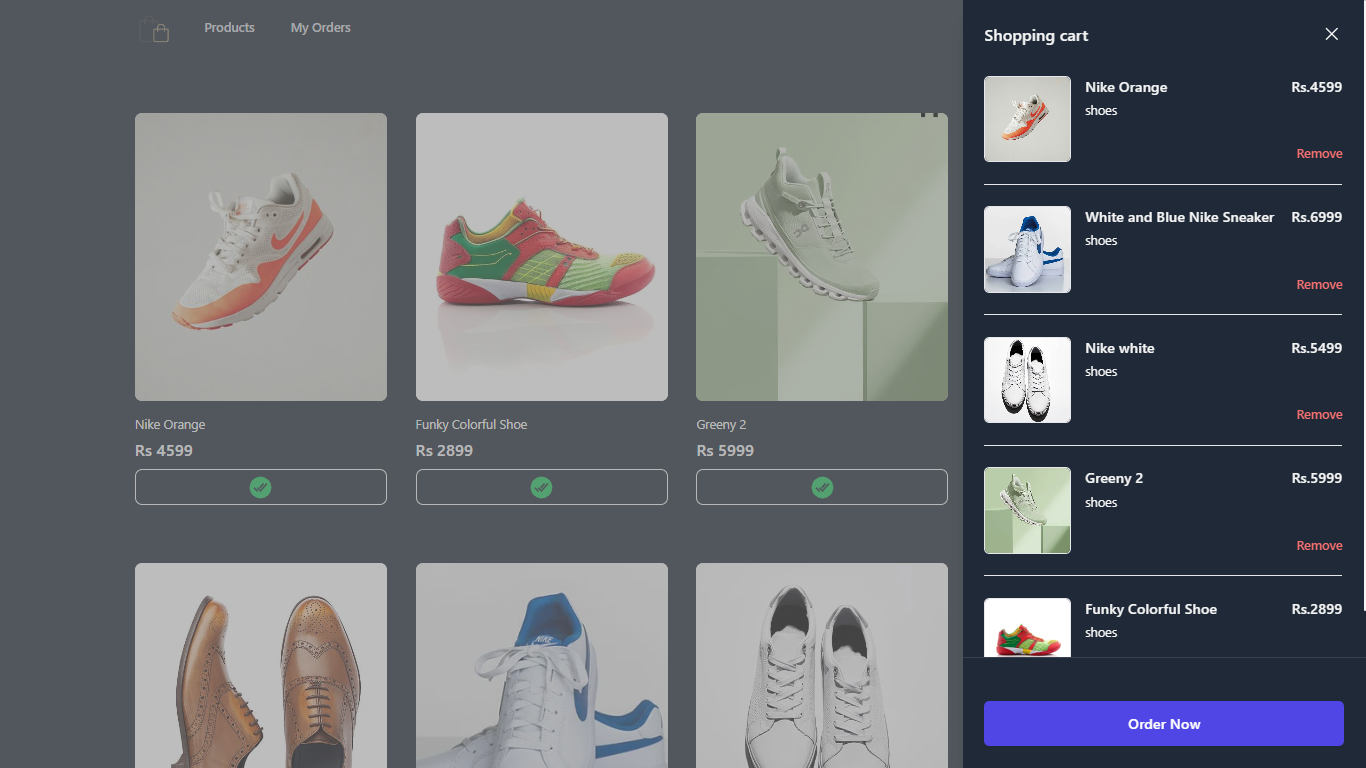Toggle the green checkmark under Nike Orange
Screen dimensions: 1366x768
coord(260,487)
